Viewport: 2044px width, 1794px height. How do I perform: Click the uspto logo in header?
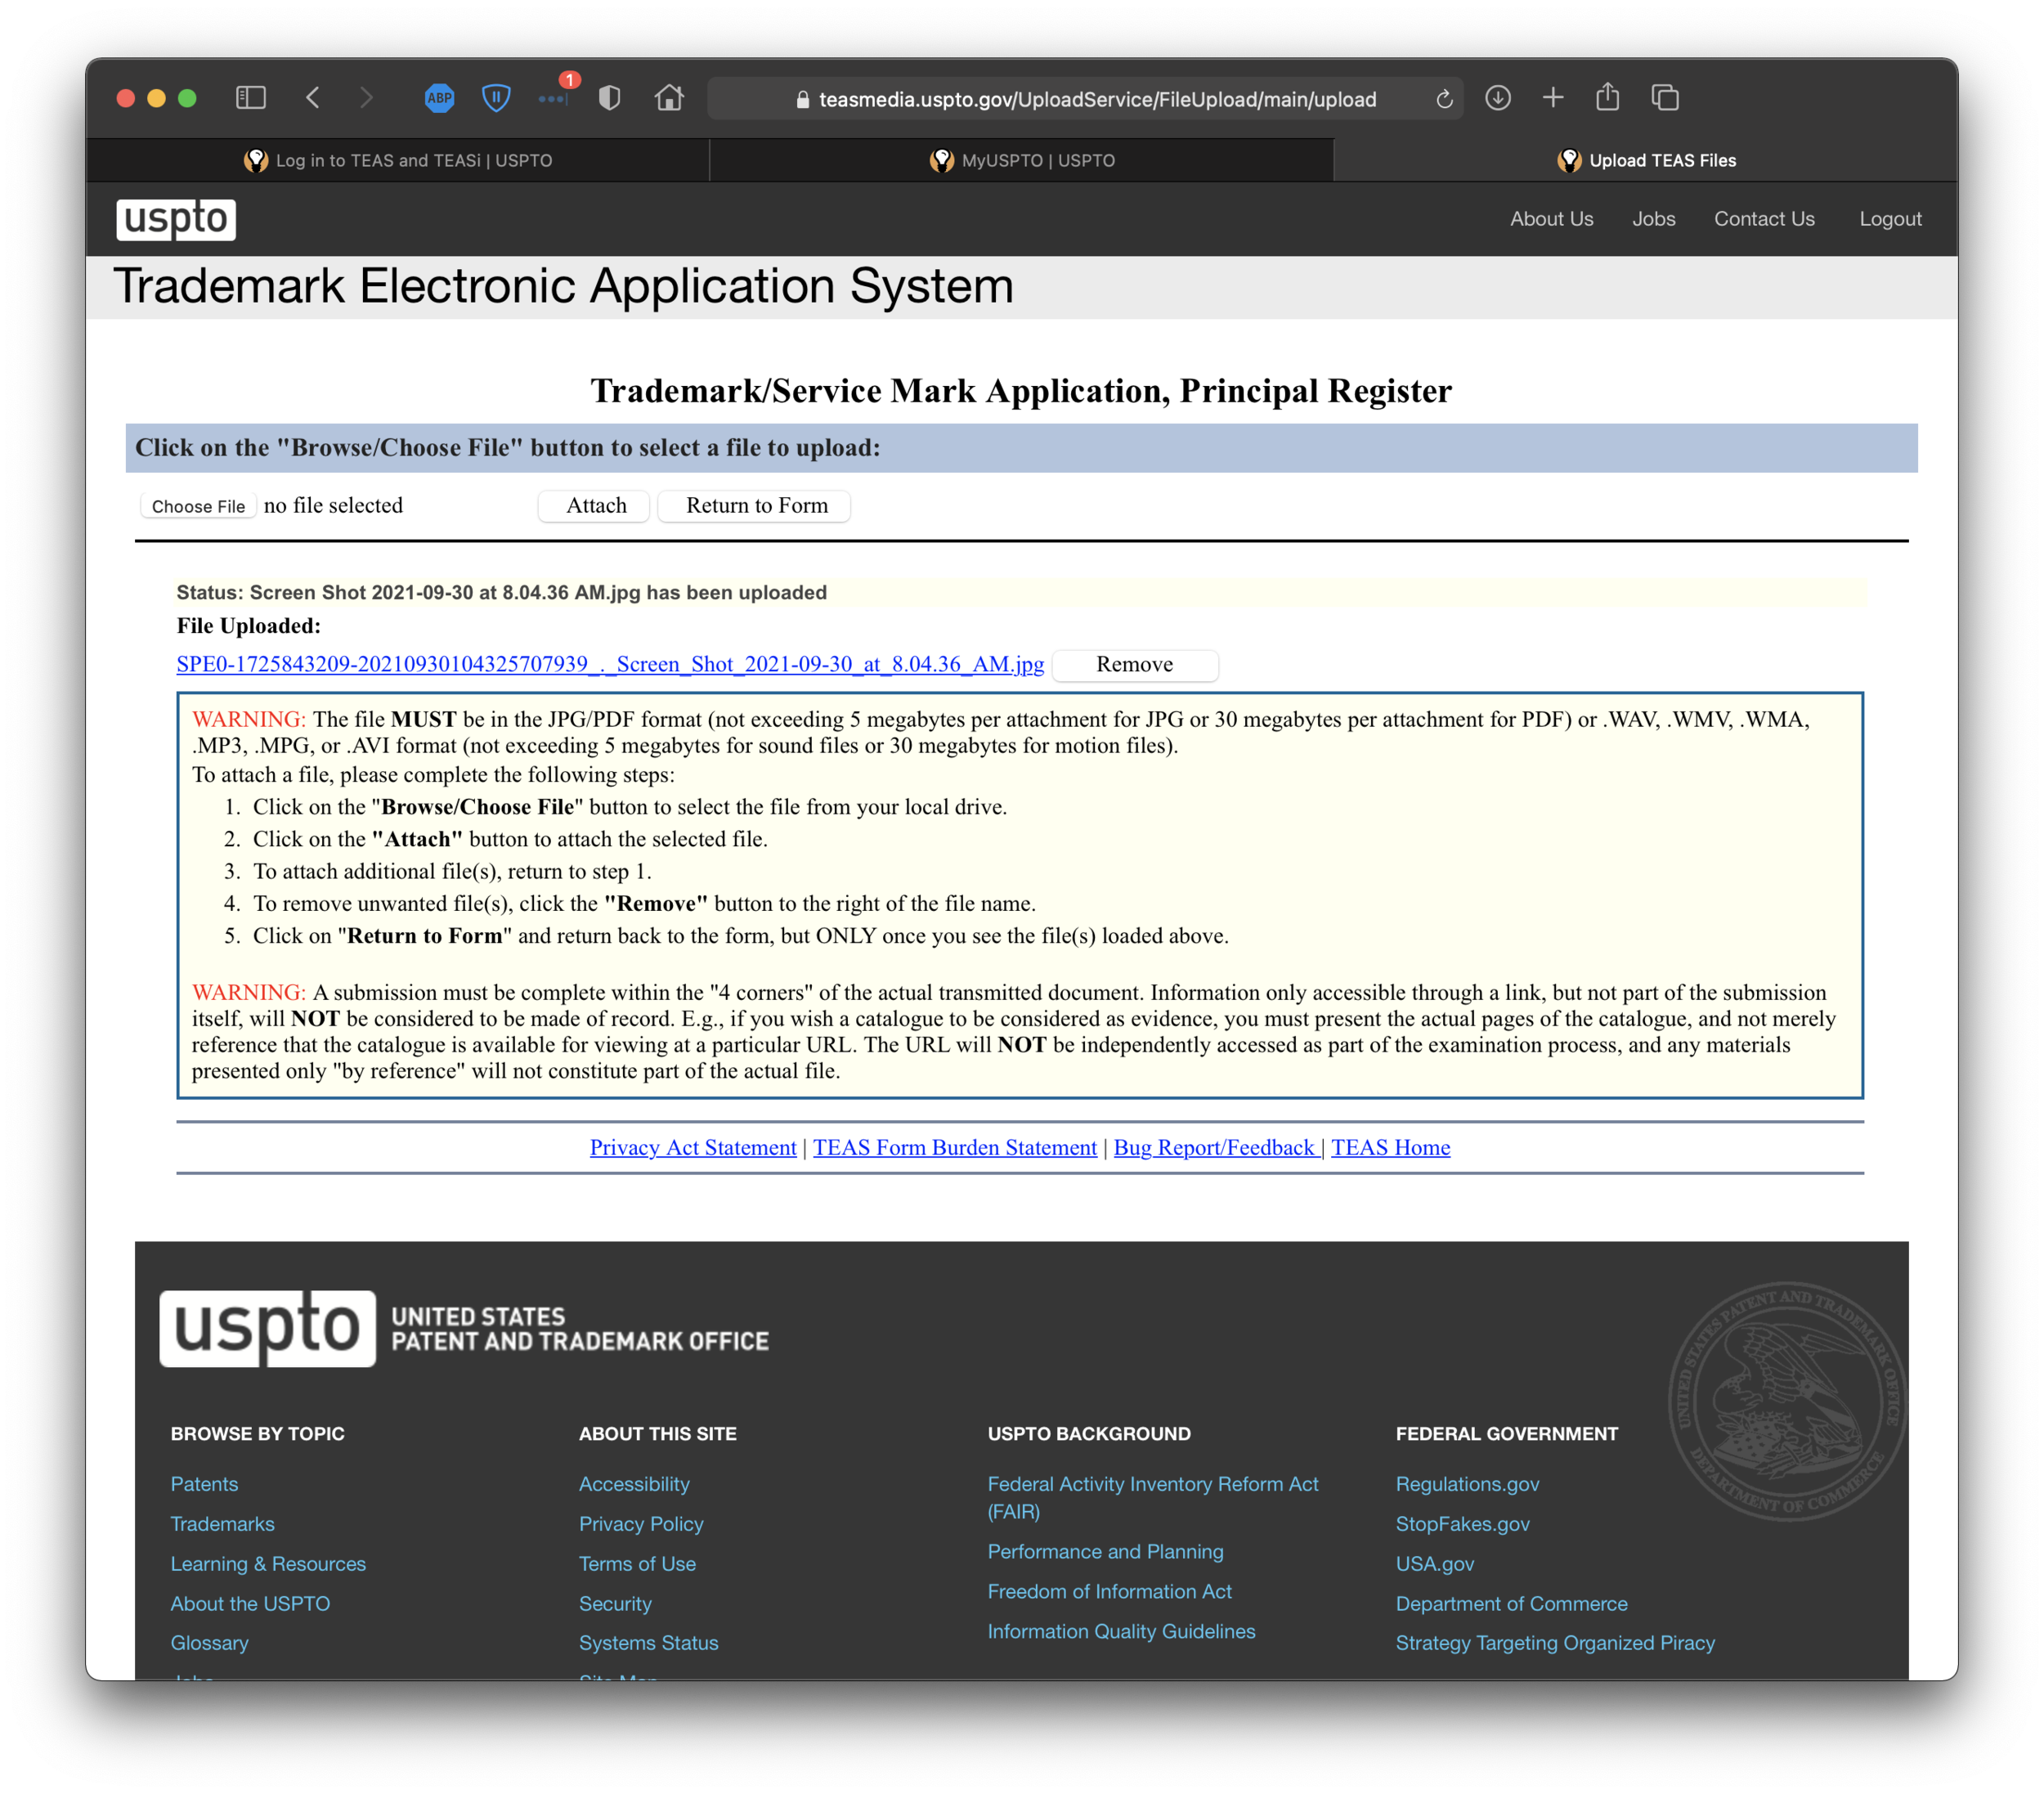[176, 219]
